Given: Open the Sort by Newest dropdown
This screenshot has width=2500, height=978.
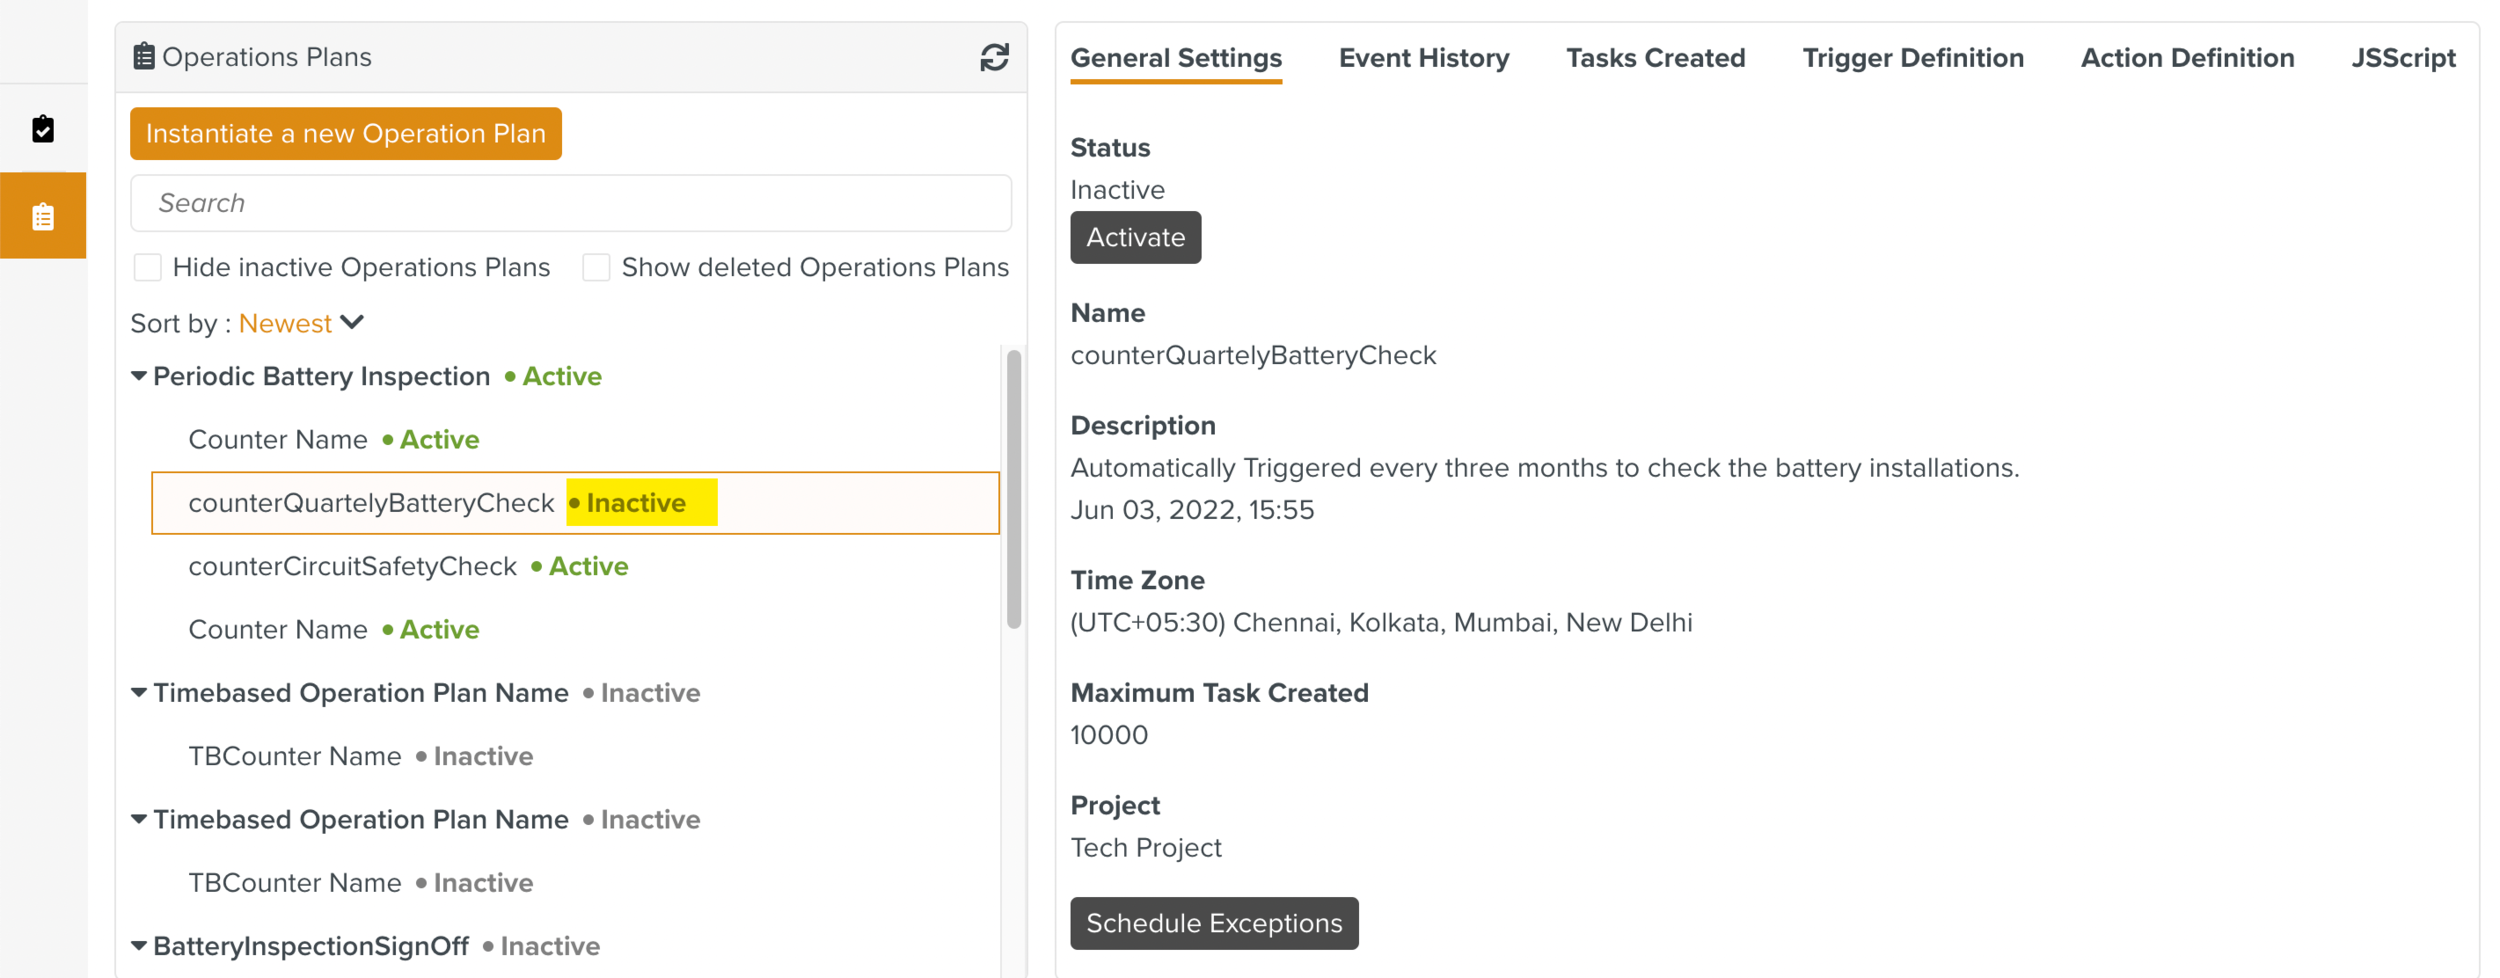Looking at the screenshot, I should pos(300,324).
